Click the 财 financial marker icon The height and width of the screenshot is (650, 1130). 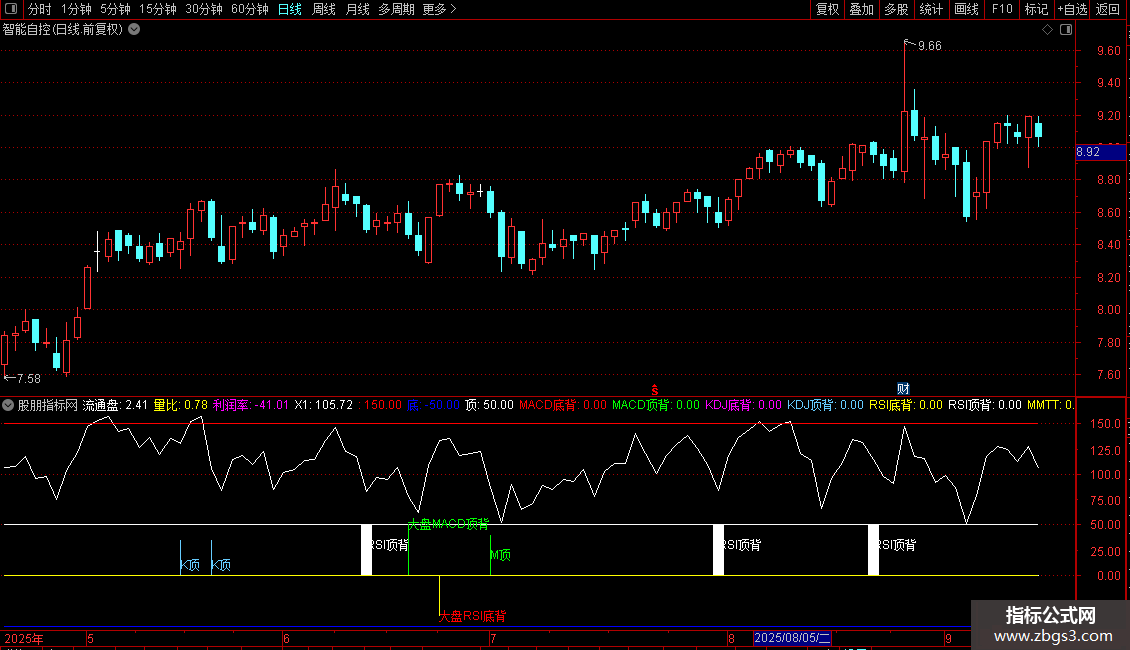click(x=903, y=389)
